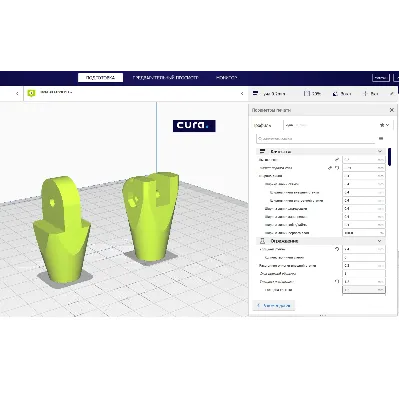Reset the Высота первого слоя value

click(x=337, y=168)
